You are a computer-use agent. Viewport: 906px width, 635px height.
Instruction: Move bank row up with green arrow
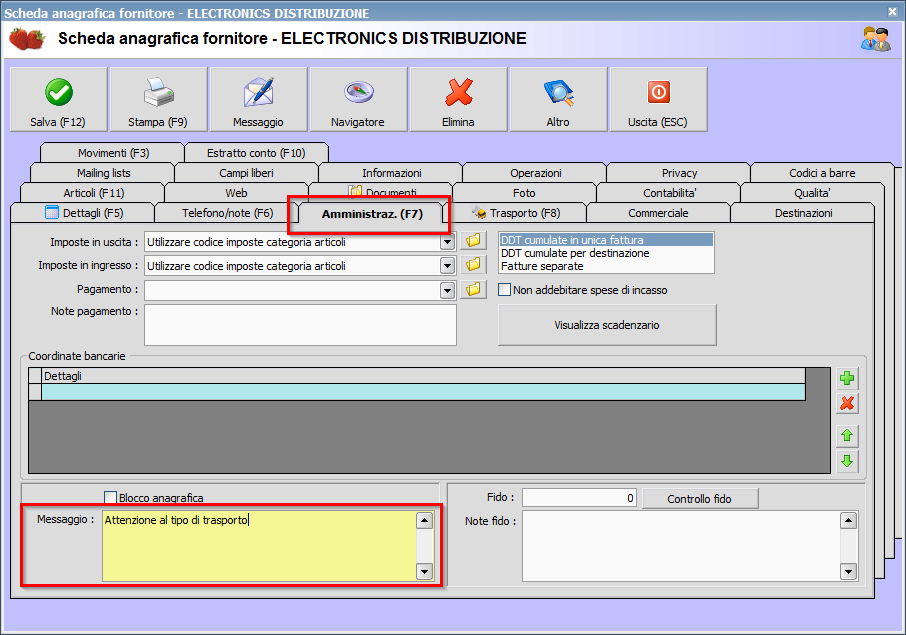point(847,436)
